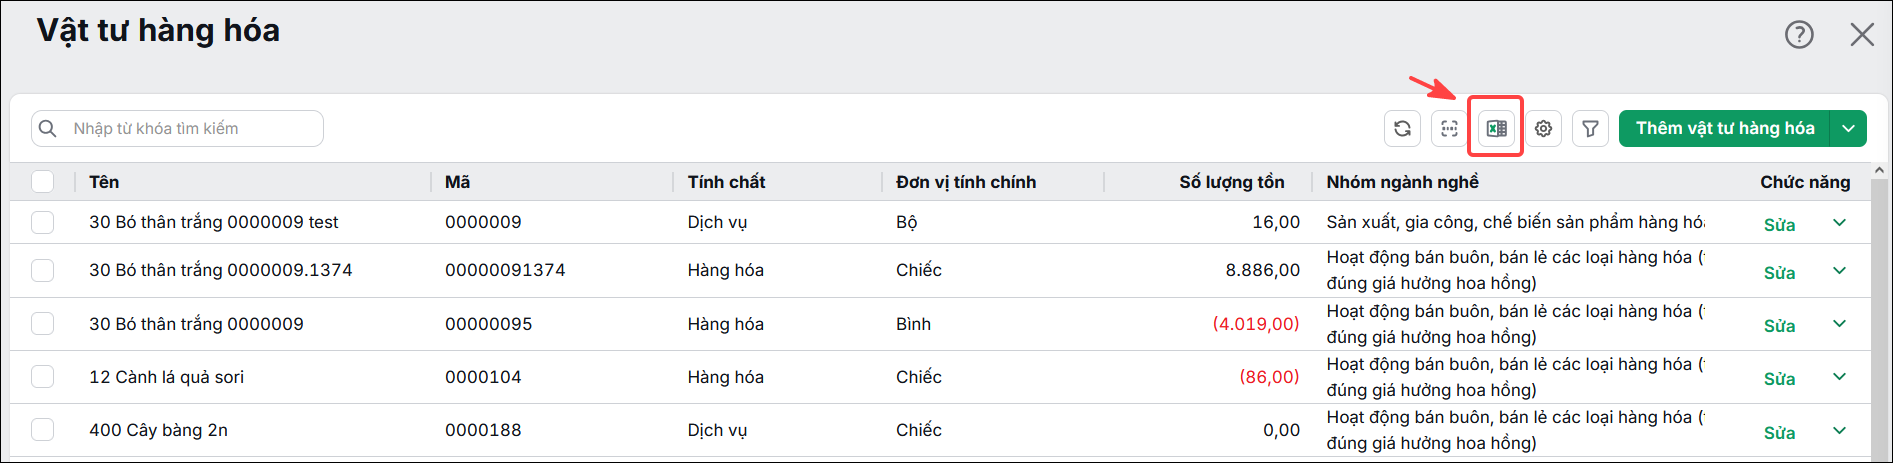Sort by Số lượng tồn column header

coord(1231,182)
